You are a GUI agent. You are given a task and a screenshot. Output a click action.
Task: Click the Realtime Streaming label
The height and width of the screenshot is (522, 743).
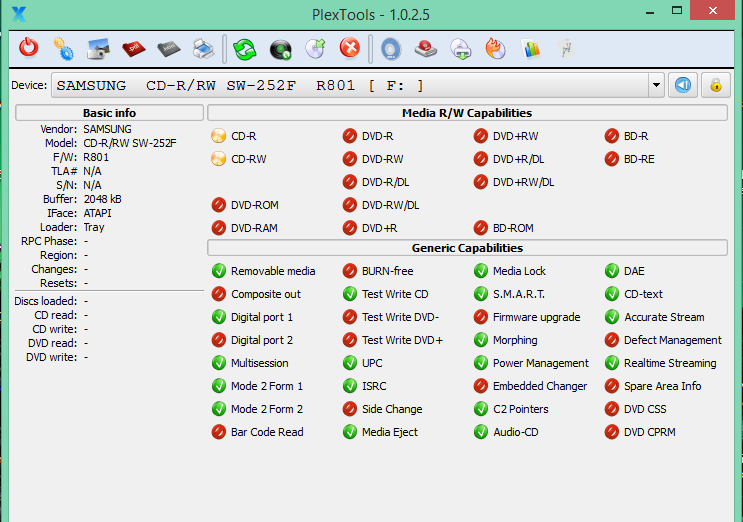670,363
